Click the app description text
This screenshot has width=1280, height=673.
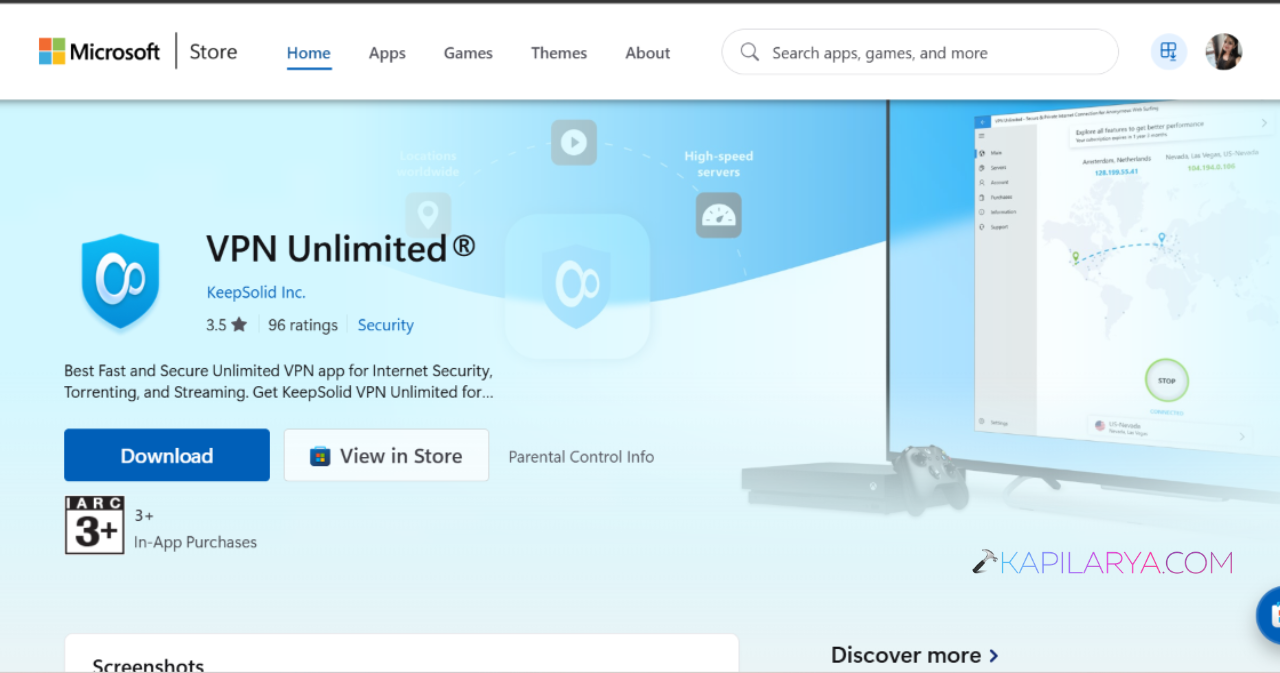point(279,381)
